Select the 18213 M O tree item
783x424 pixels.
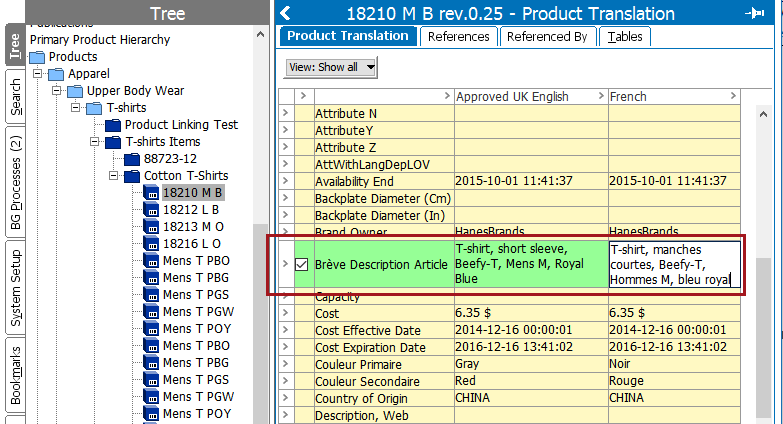[x=192, y=227]
